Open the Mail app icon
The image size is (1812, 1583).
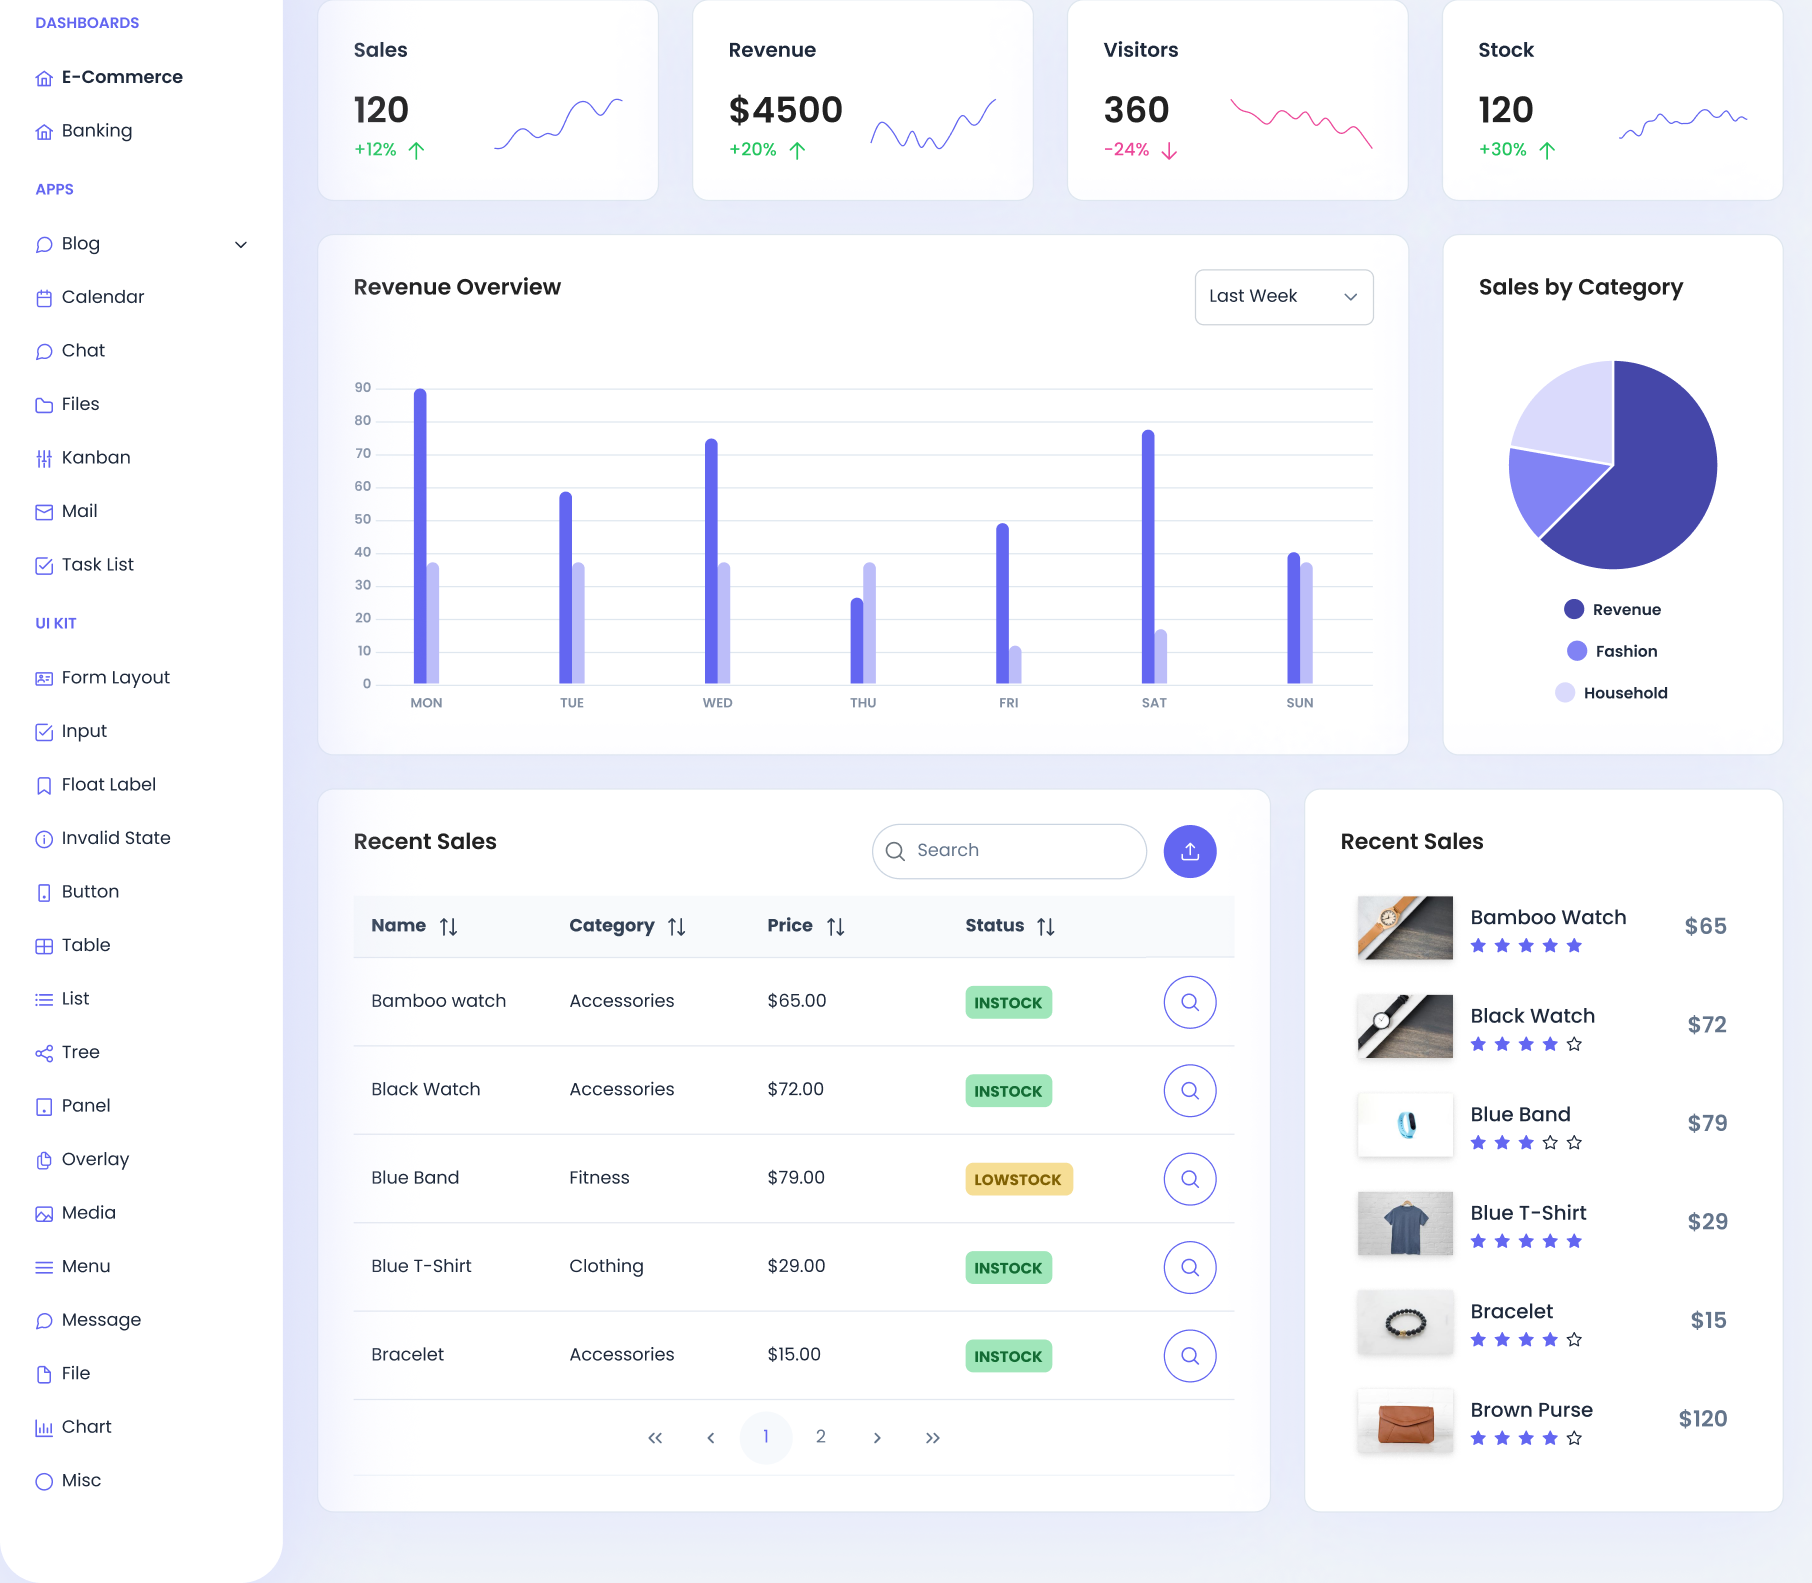[x=44, y=511]
